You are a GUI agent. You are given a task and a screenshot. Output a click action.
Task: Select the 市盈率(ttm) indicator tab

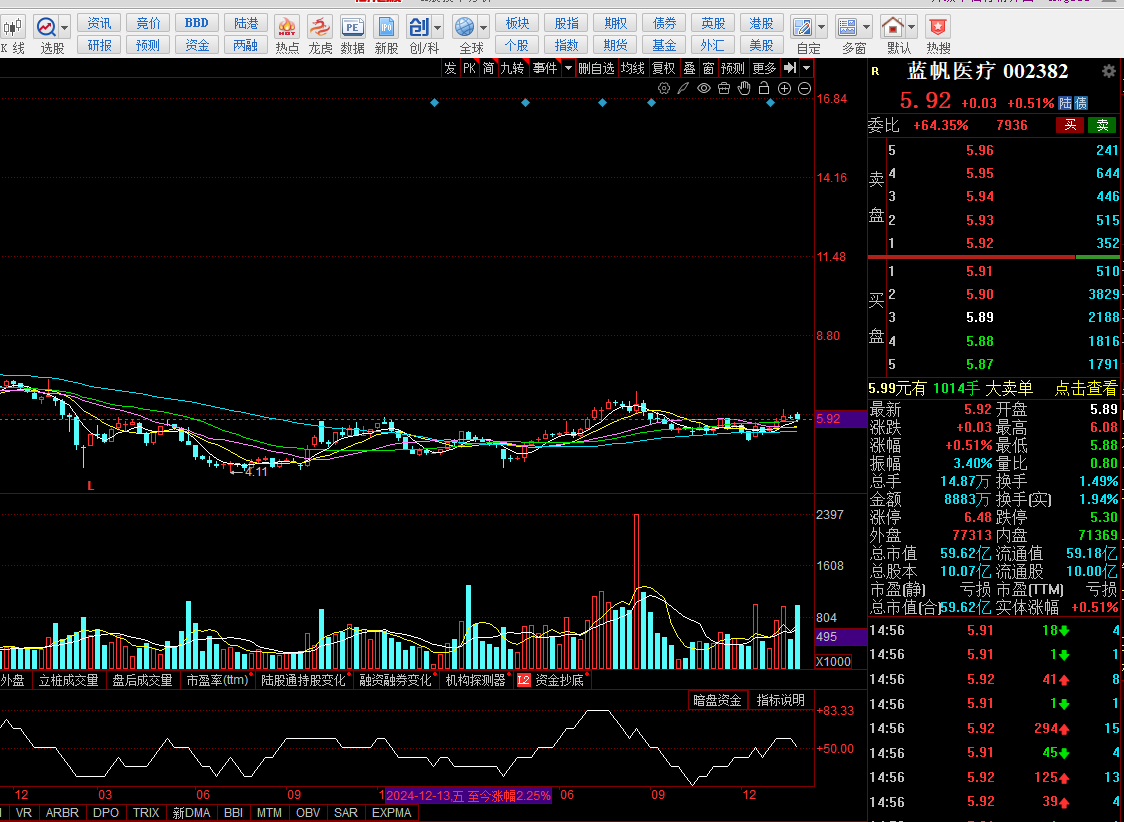click(217, 680)
